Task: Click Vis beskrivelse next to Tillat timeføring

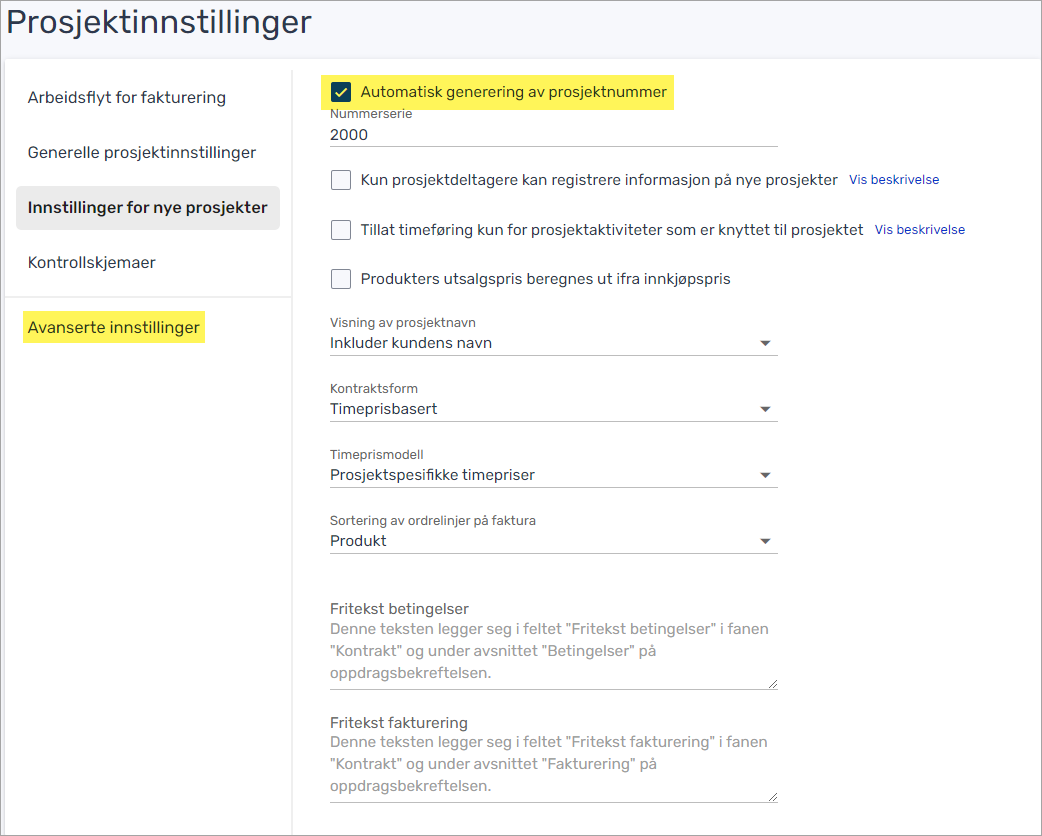Action: (920, 229)
